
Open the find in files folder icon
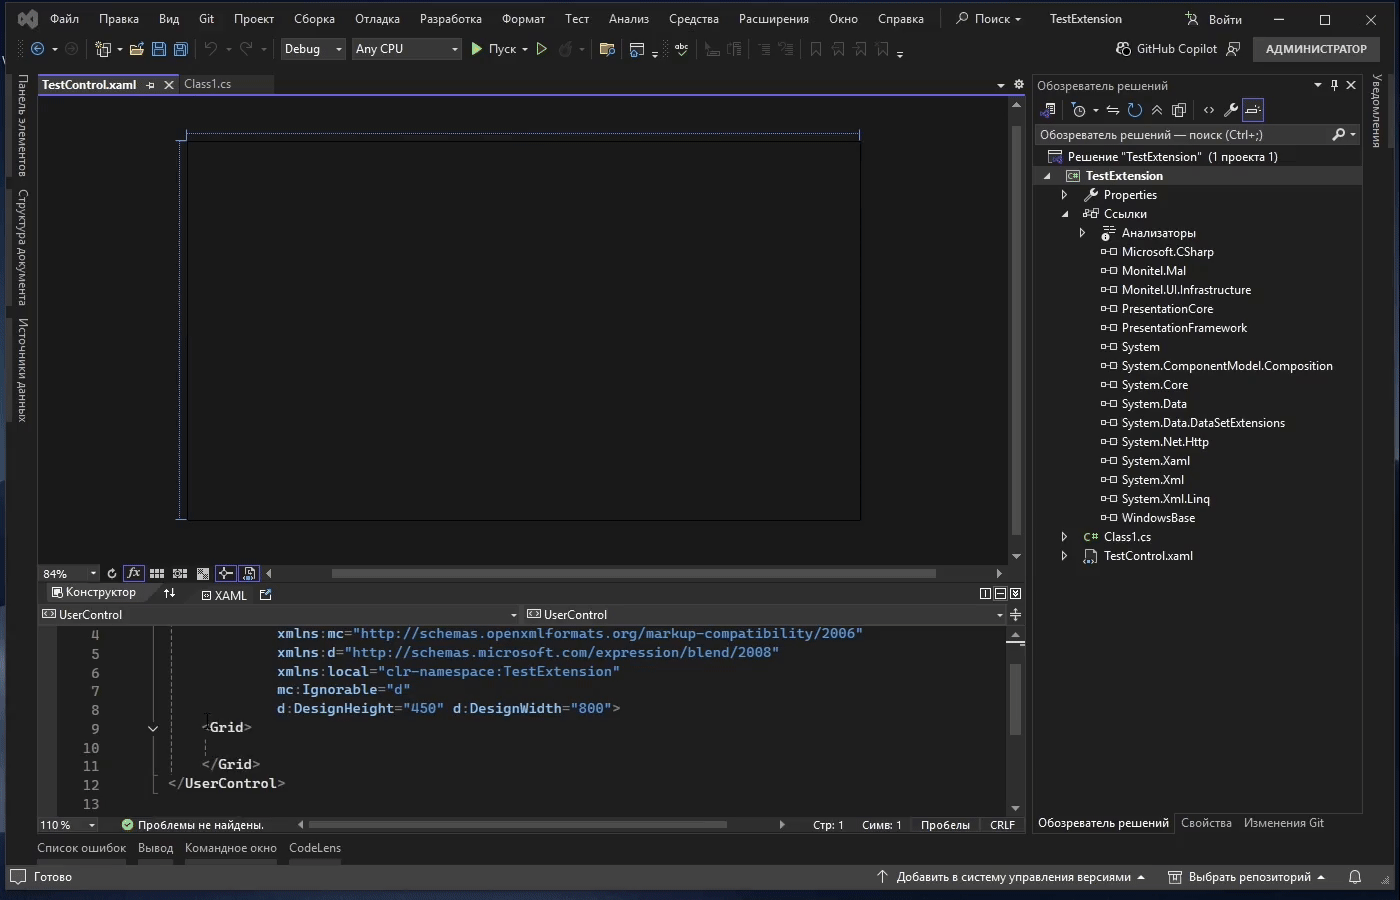click(x=606, y=49)
